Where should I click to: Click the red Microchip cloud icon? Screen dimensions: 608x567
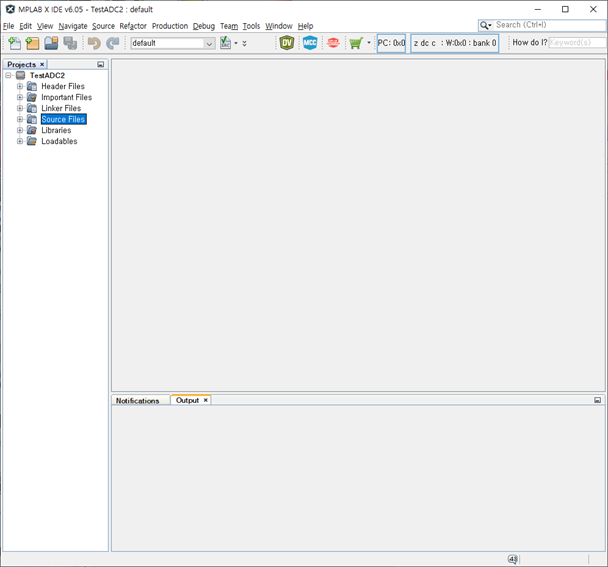[333, 43]
